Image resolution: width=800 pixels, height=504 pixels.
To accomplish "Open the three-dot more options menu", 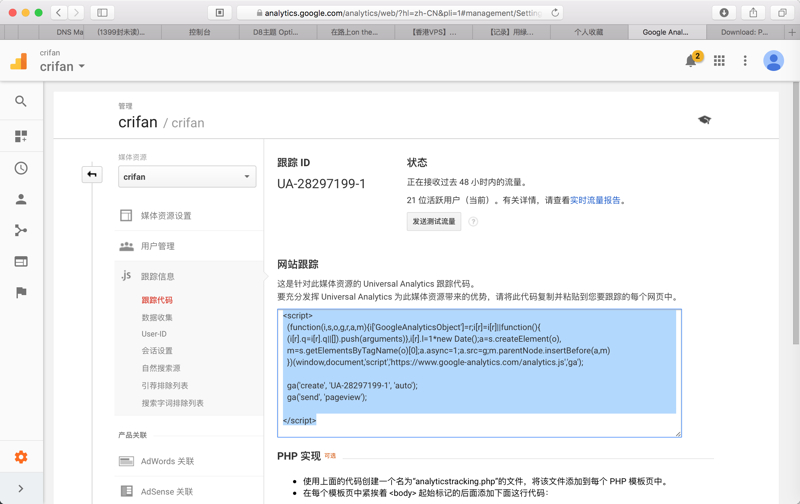I will click(745, 61).
